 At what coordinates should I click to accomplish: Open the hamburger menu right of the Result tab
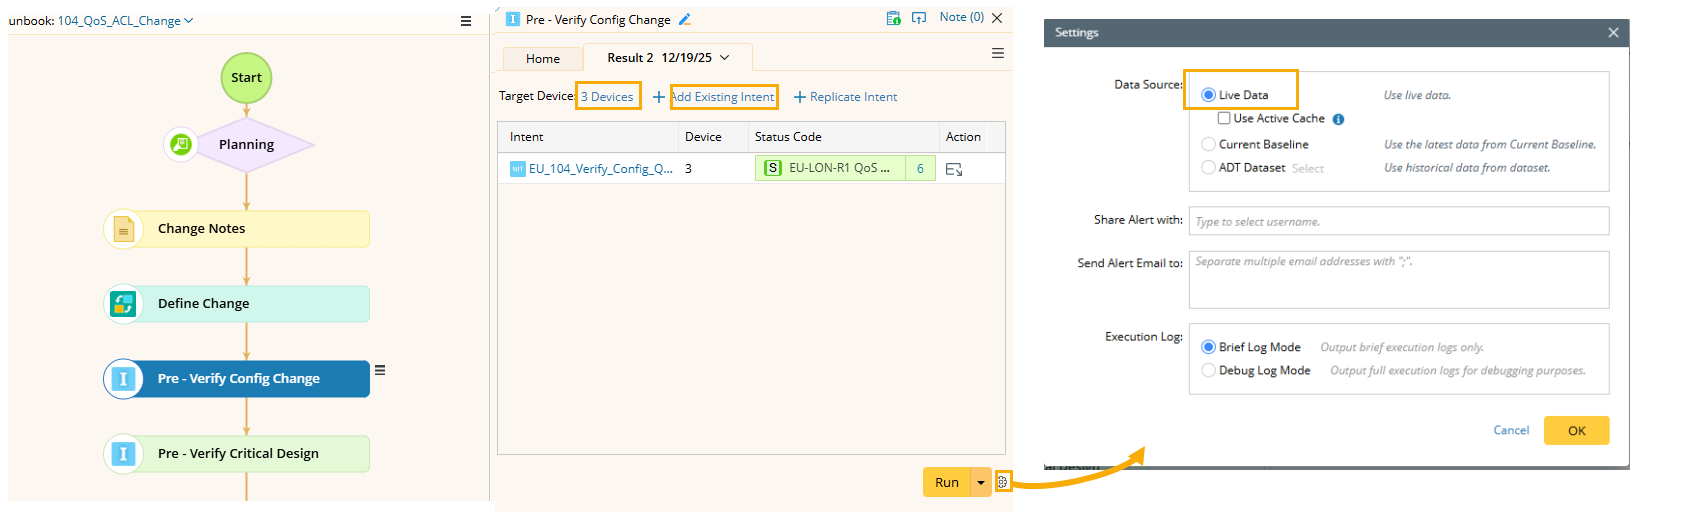pyautogui.click(x=998, y=54)
